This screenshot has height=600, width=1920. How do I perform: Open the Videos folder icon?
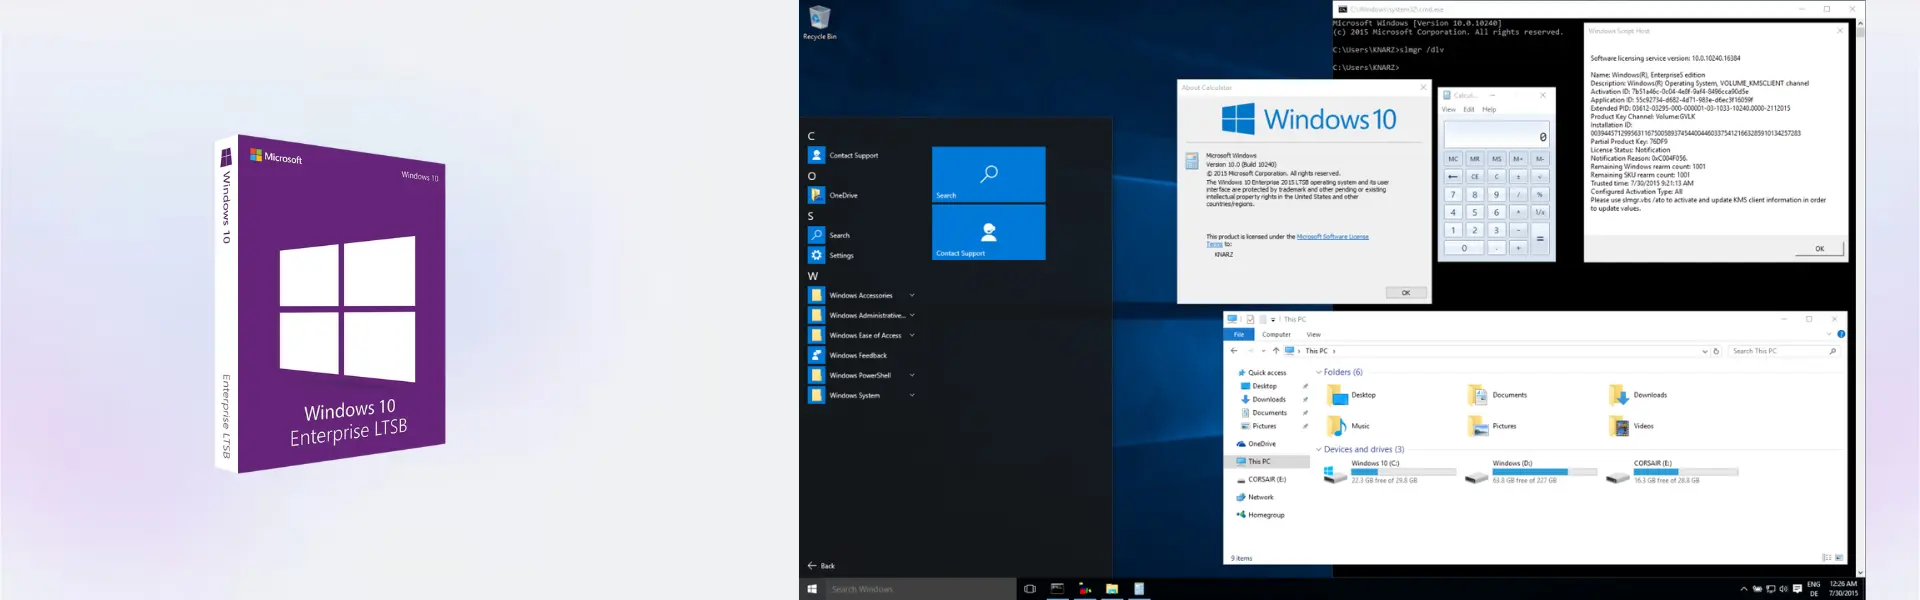click(x=1618, y=427)
